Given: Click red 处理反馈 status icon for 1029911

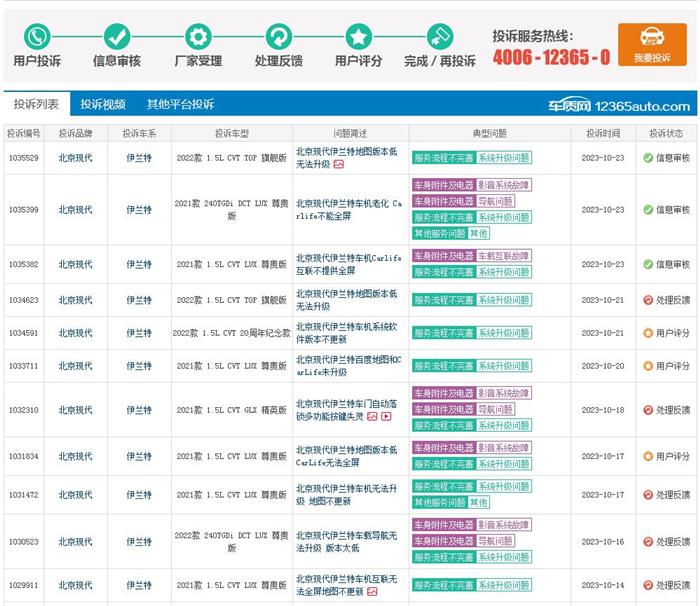Looking at the screenshot, I should pos(648,585).
